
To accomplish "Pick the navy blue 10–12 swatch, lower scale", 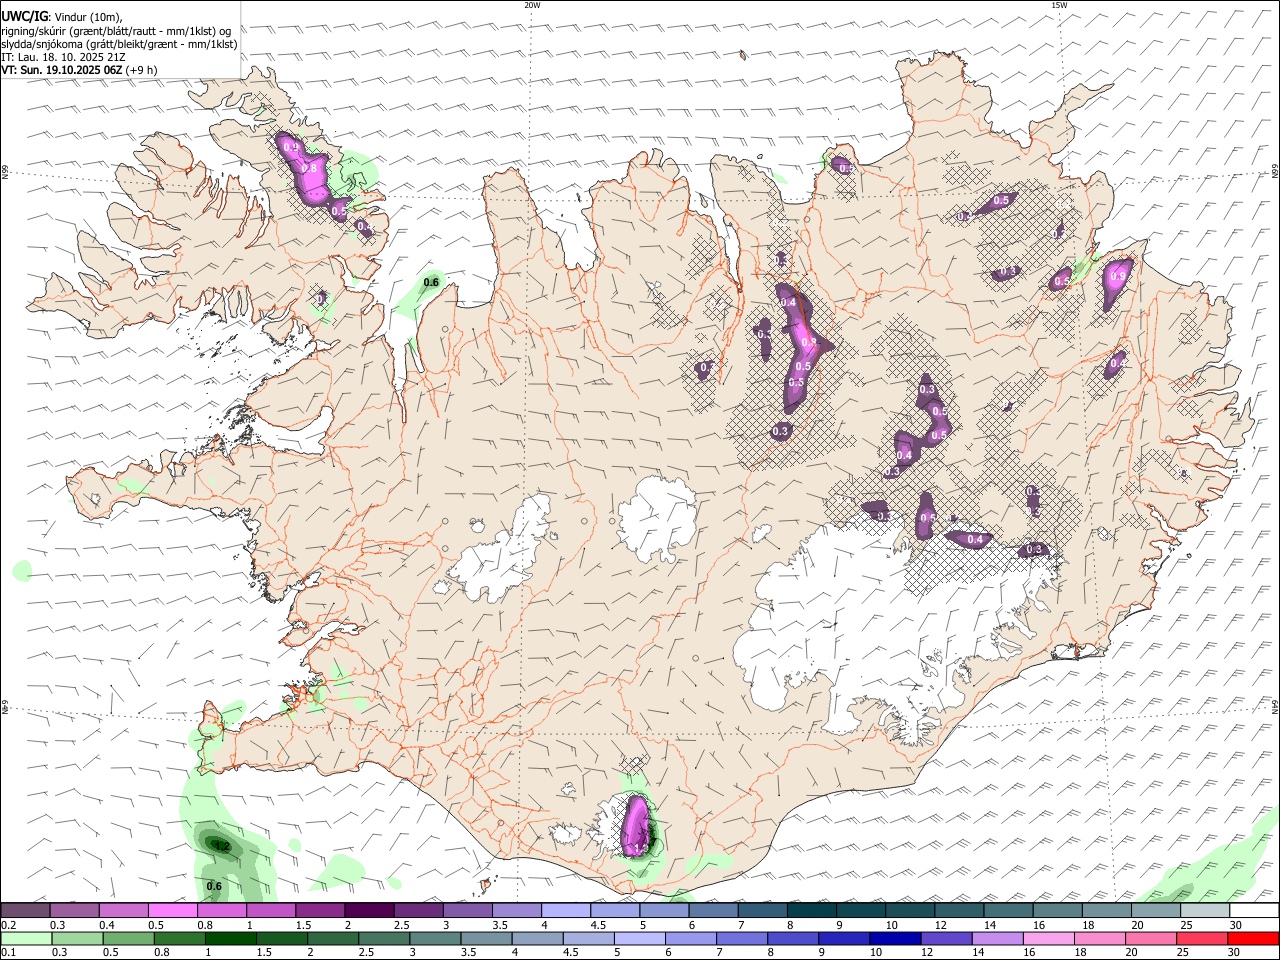I will (x=895, y=938).
